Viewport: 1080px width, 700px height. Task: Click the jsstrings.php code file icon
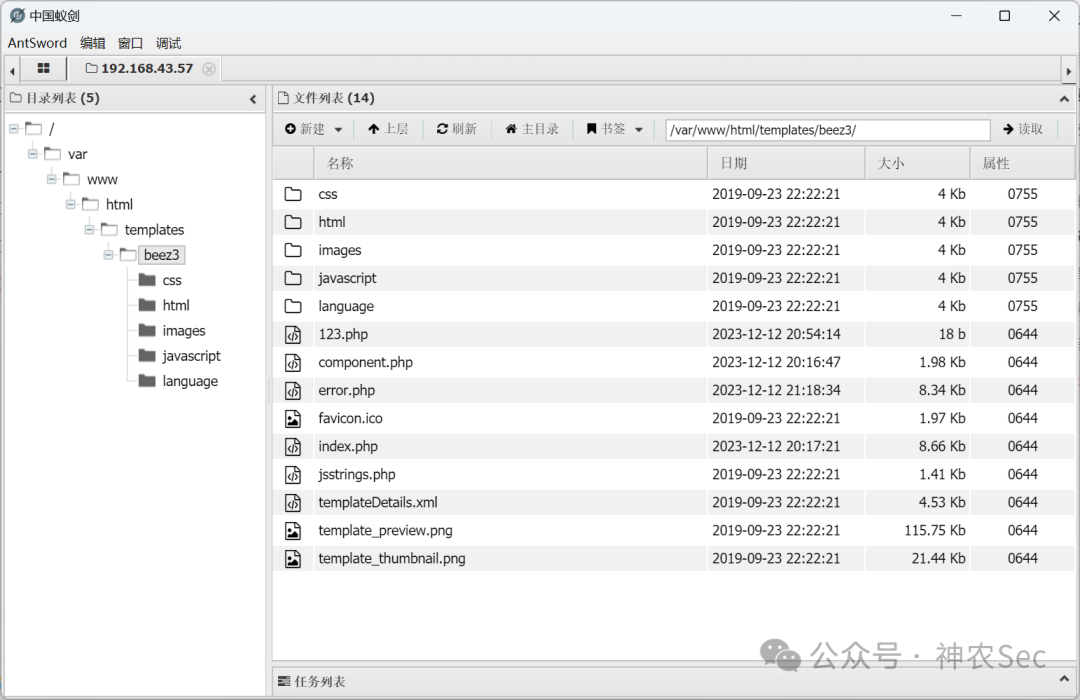[293, 474]
